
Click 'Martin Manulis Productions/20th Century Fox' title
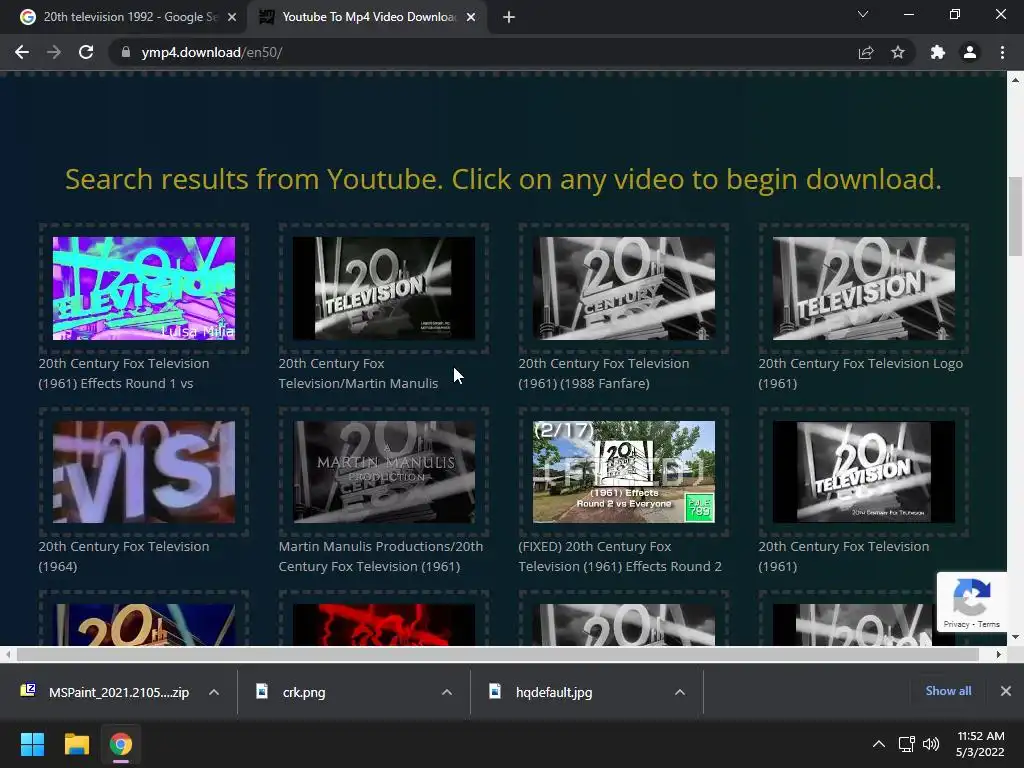click(x=381, y=556)
